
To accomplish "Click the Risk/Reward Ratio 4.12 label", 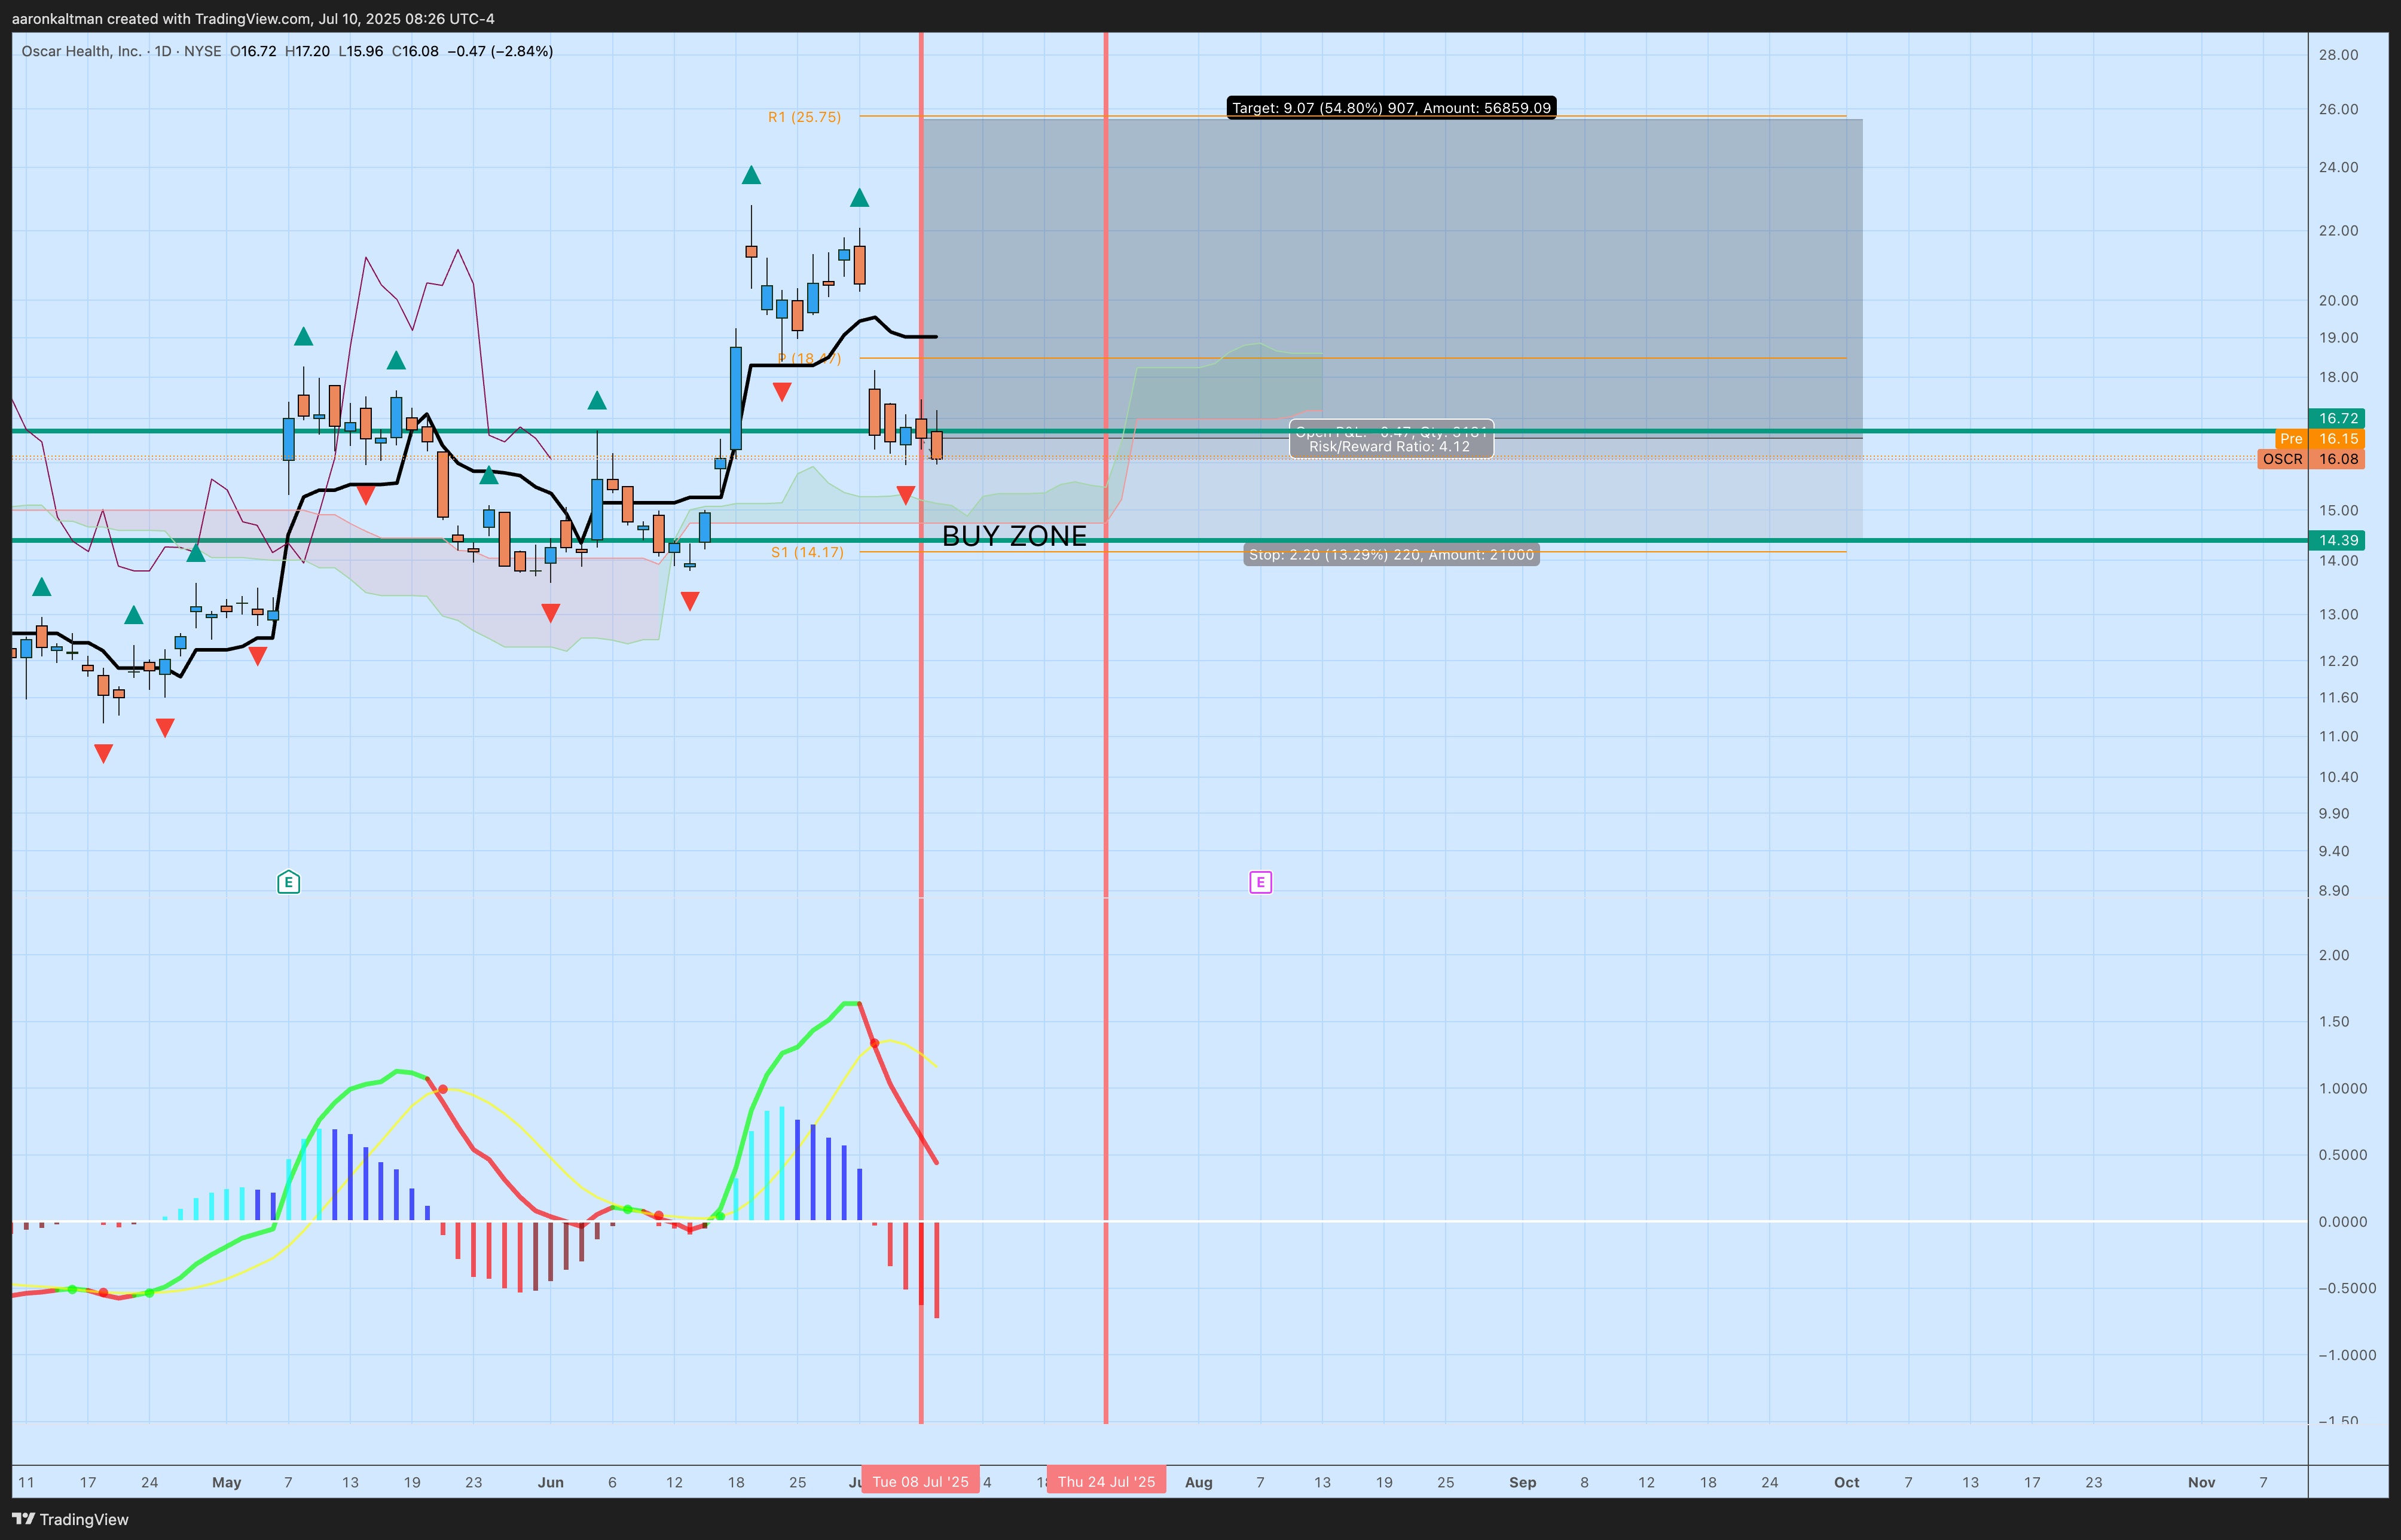I will tap(1389, 447).
